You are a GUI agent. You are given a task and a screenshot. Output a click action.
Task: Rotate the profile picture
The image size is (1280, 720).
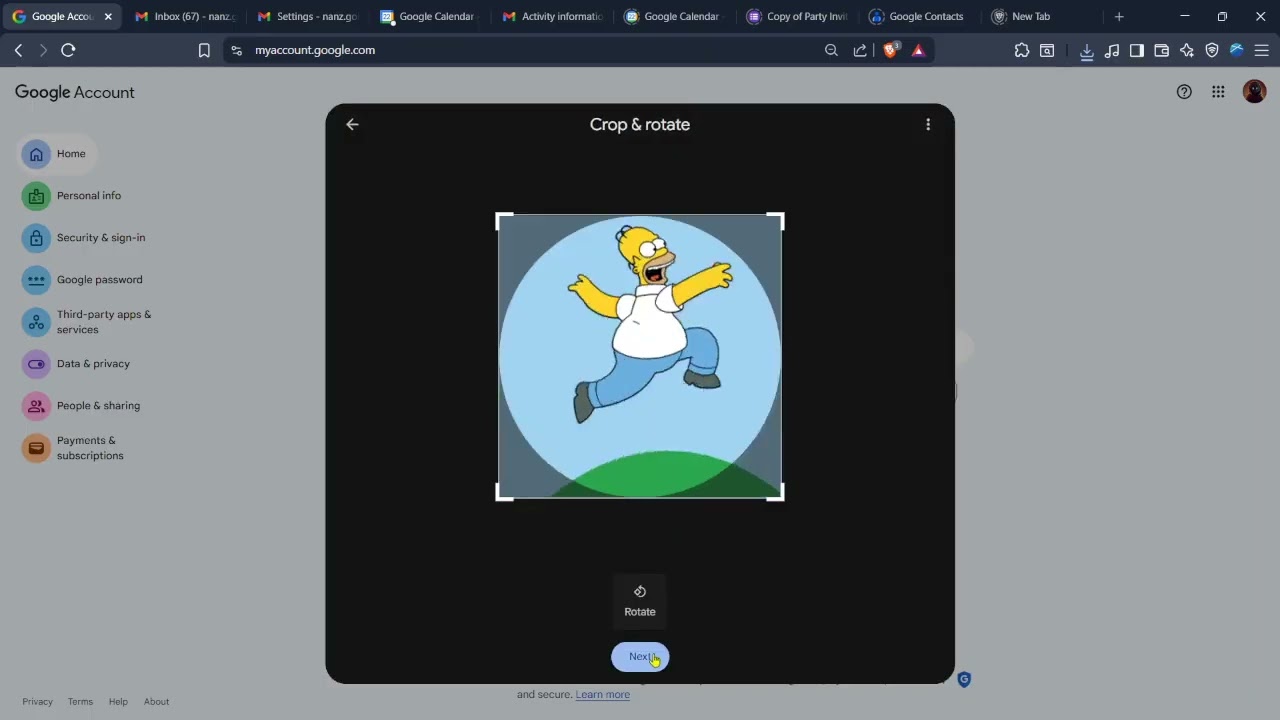tap(640, 601)
